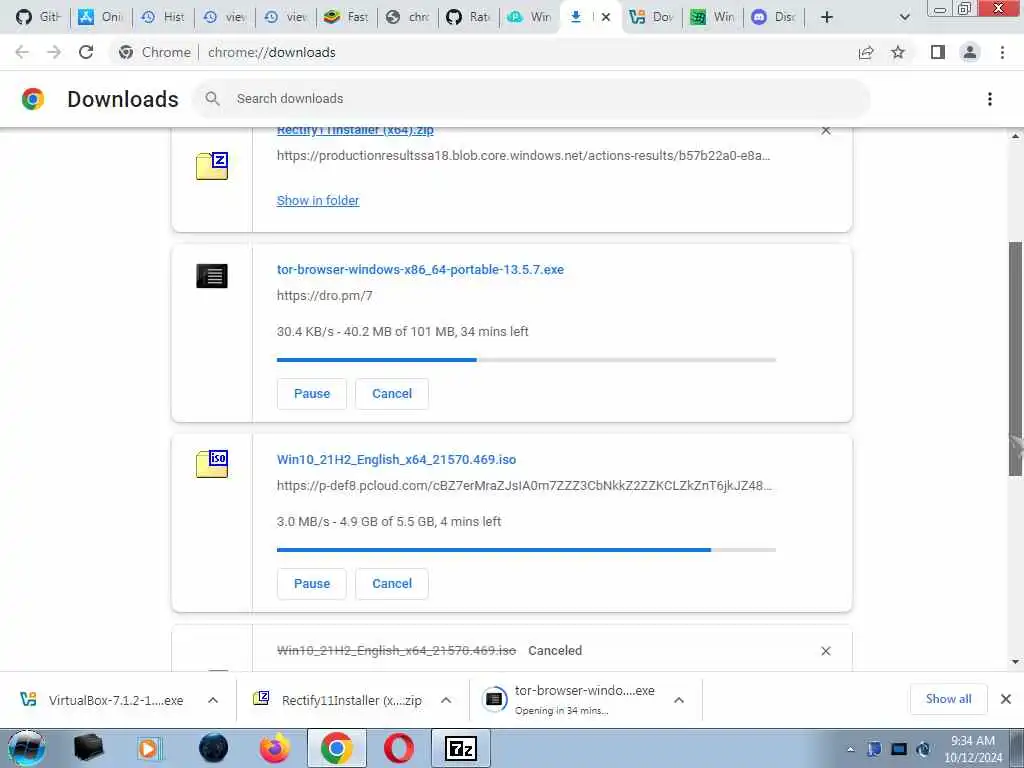Launch Firefox from the taskbar
Screen dimensions: 1024x768
coord(275,748)
